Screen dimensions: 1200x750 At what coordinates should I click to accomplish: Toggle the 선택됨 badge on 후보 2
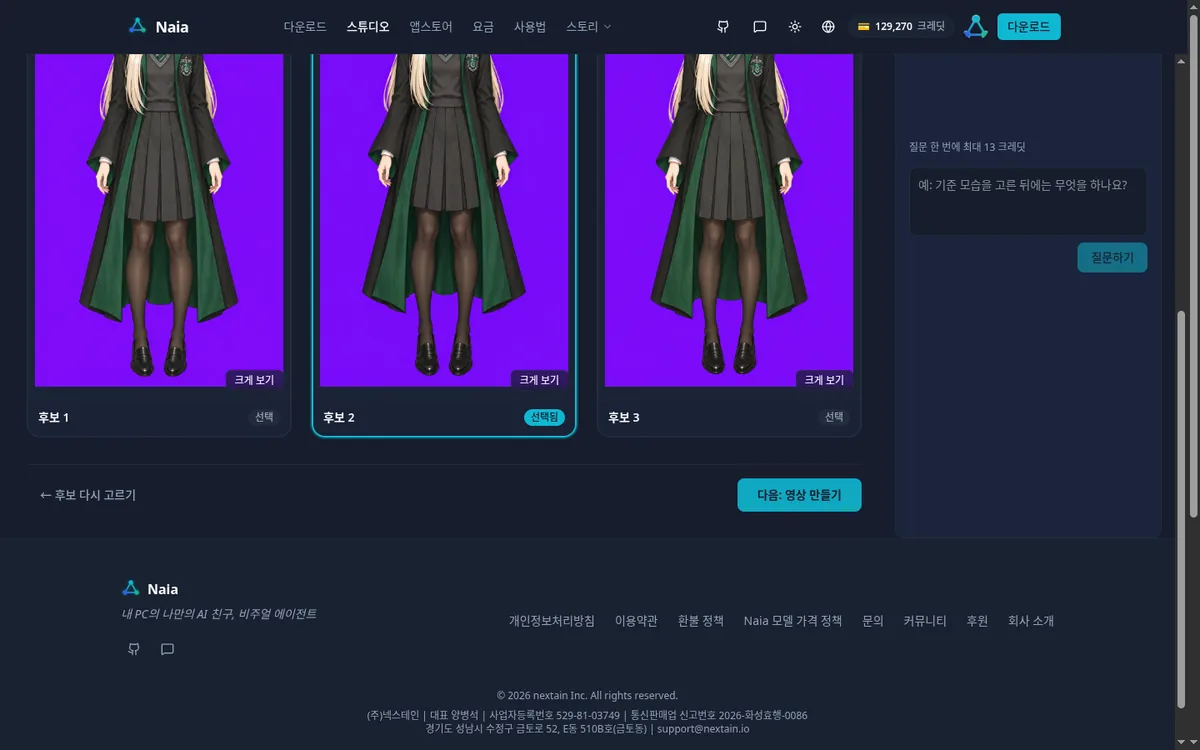click(x=544, y=417)
